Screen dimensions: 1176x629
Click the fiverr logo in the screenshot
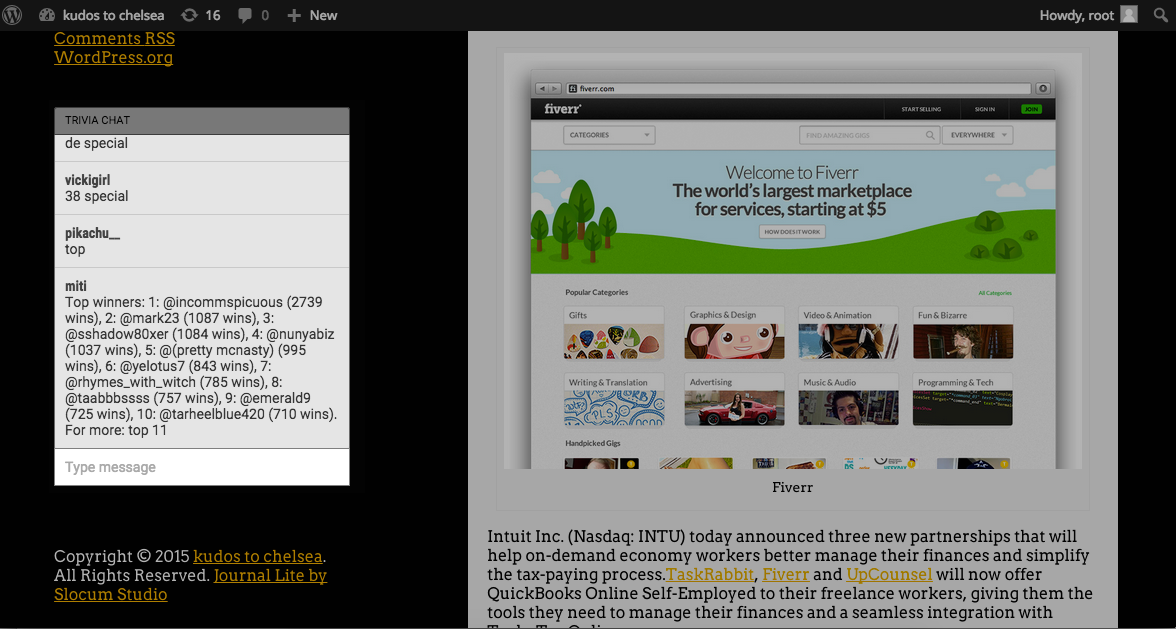[x=562, y=109]
